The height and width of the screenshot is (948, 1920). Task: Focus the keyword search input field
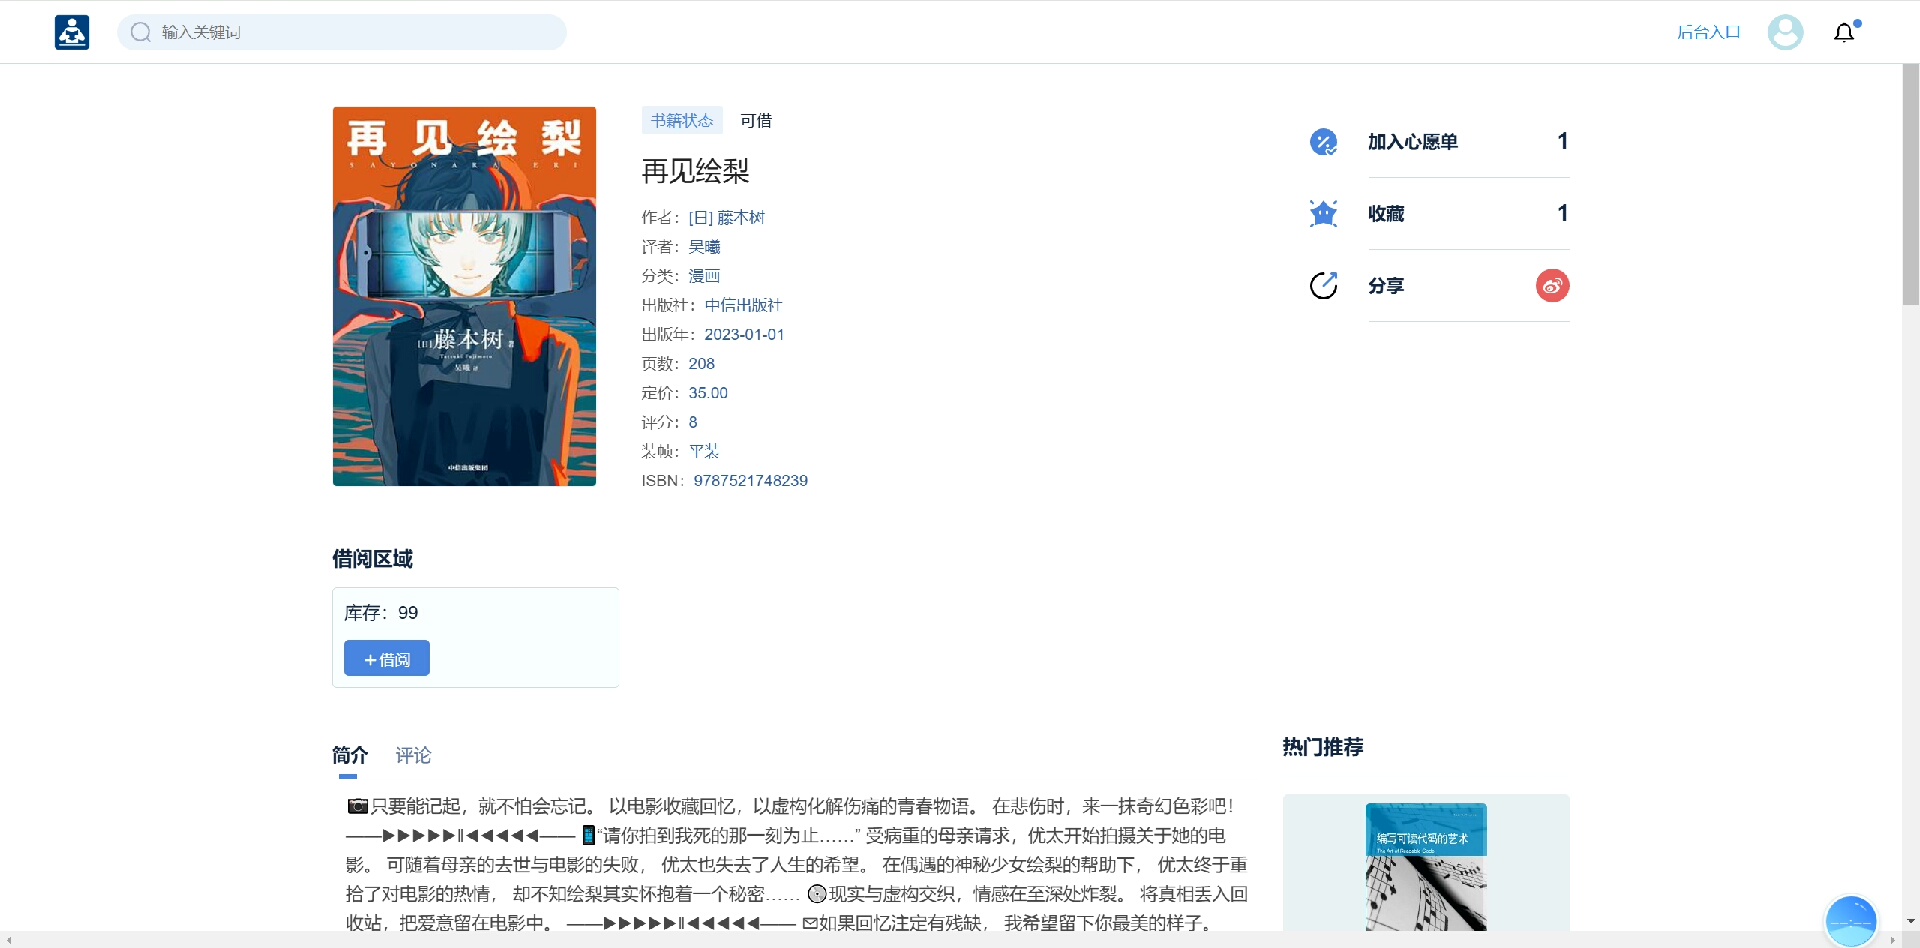click(x=342, y=32)
